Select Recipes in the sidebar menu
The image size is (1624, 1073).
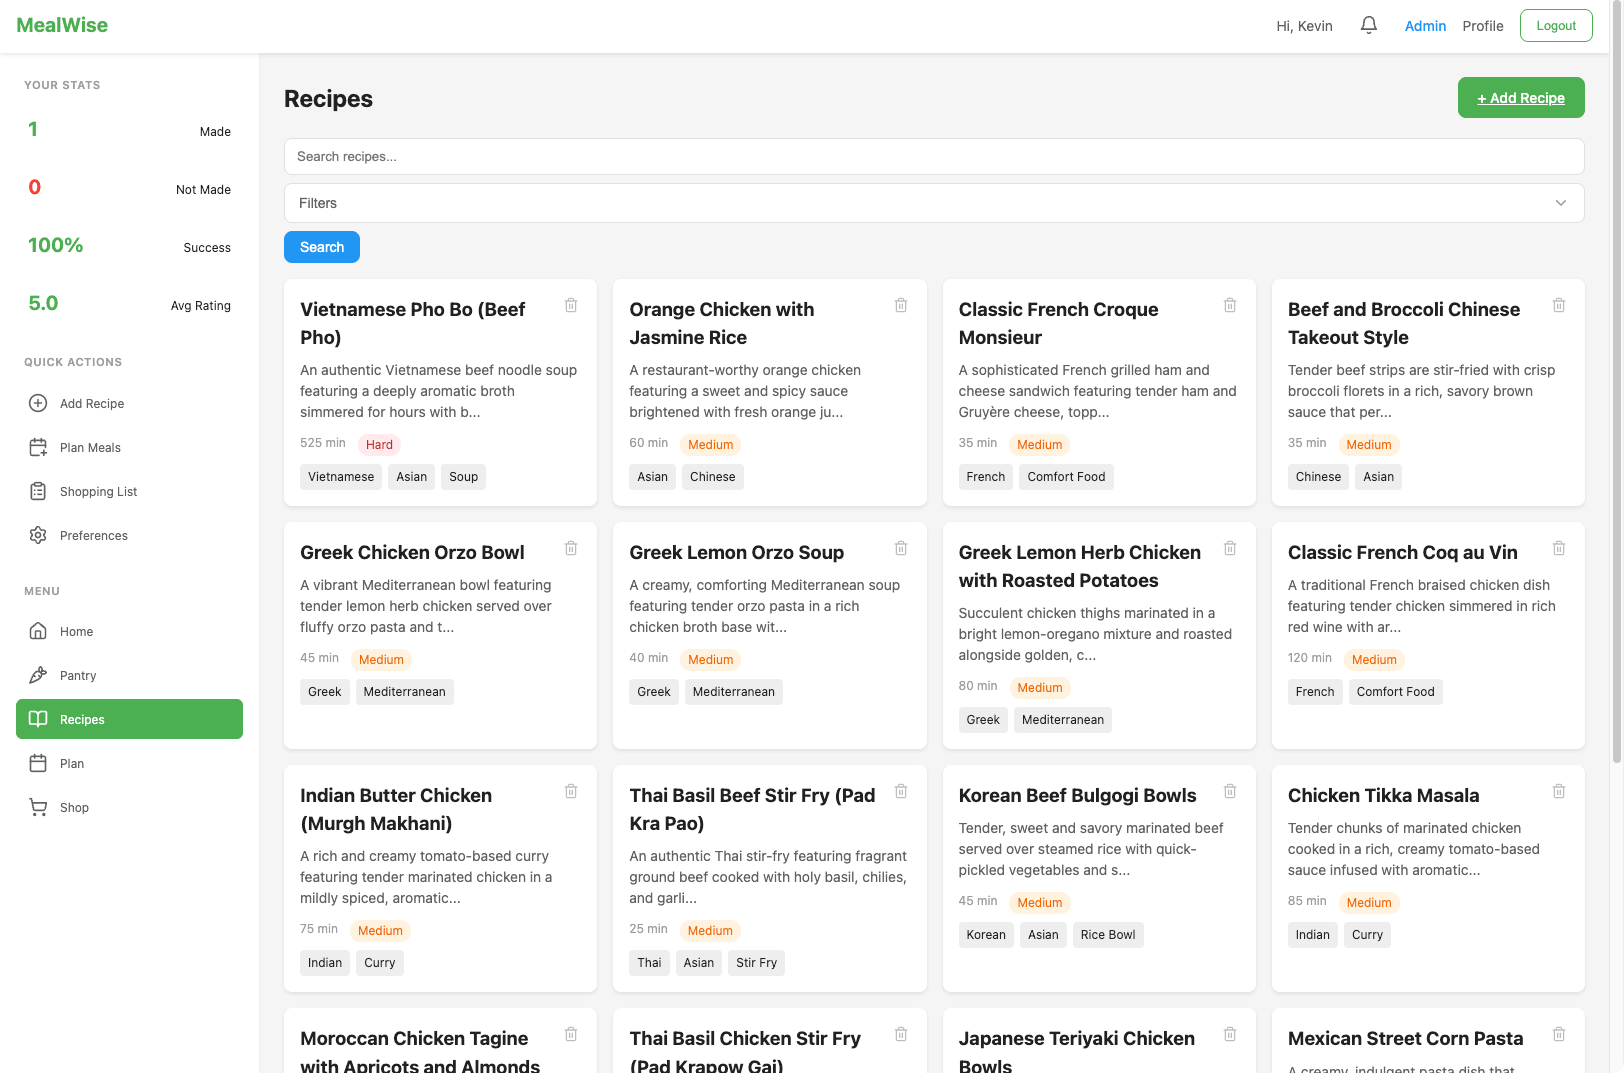pyautogui.click(x=129, y=719)
